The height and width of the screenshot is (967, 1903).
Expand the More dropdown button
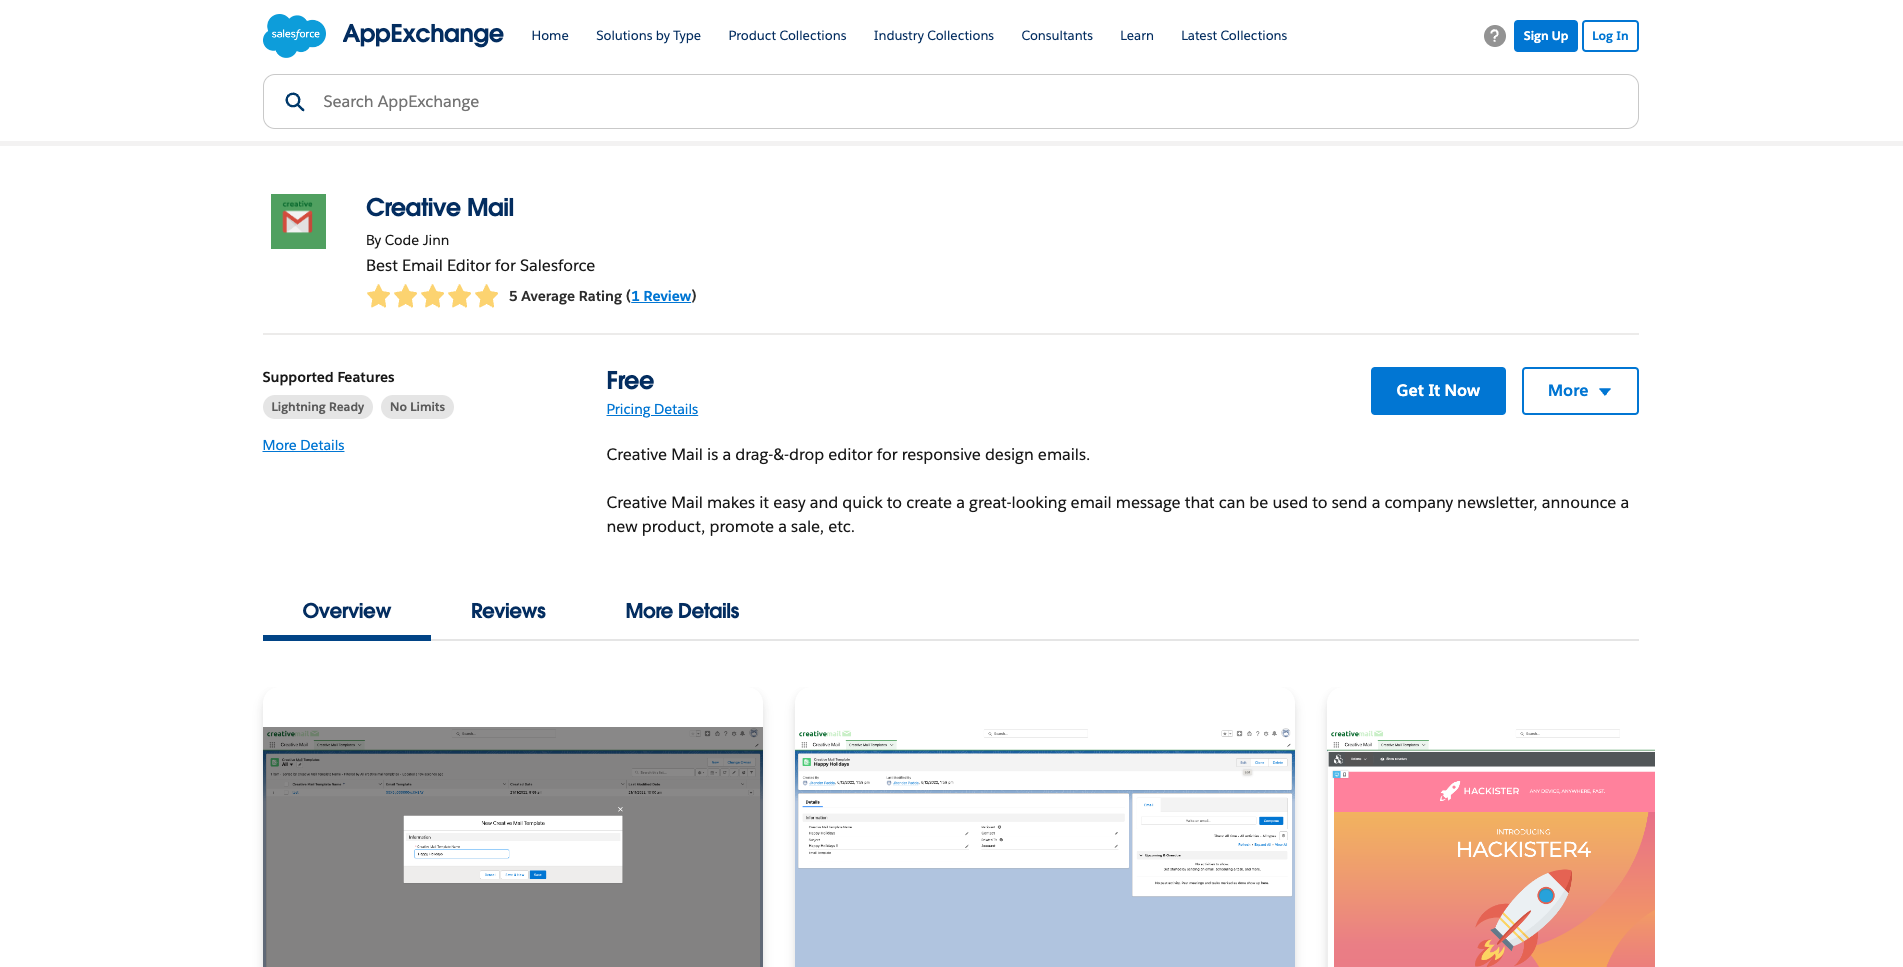click(1580, 391)
